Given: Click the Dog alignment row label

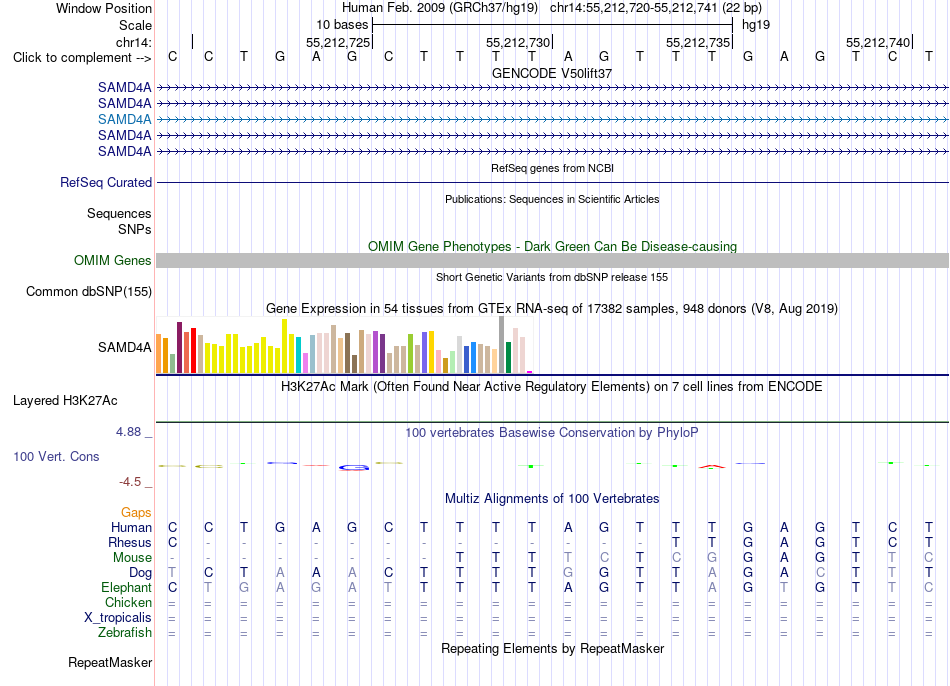Looking at the screenshot, I should point(140,573).
